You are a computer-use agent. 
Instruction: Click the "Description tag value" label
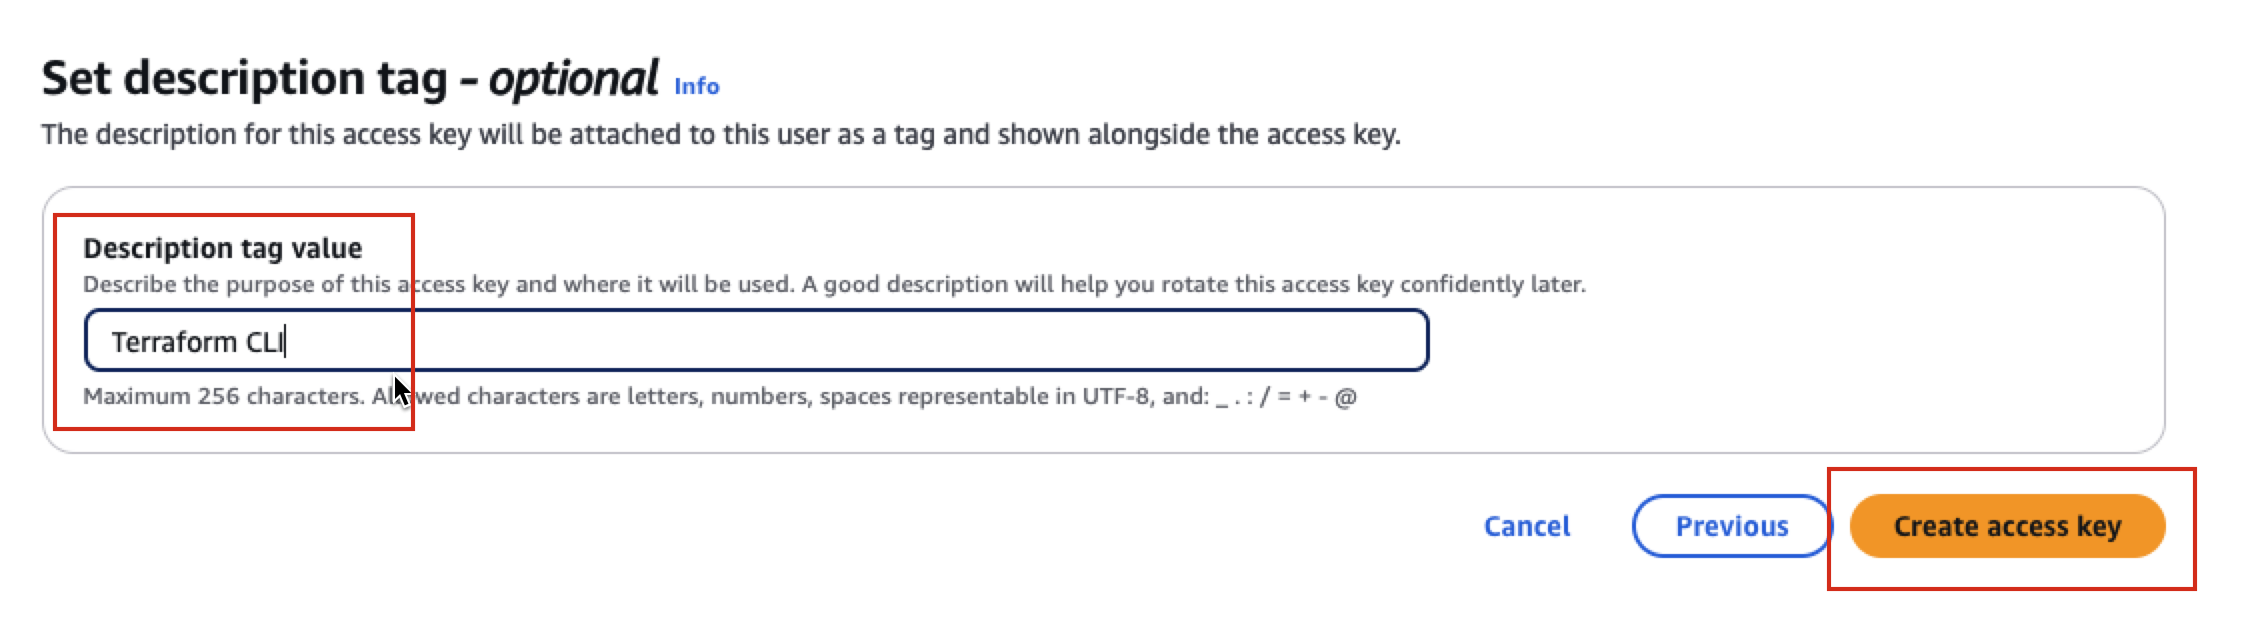point(222,248)
